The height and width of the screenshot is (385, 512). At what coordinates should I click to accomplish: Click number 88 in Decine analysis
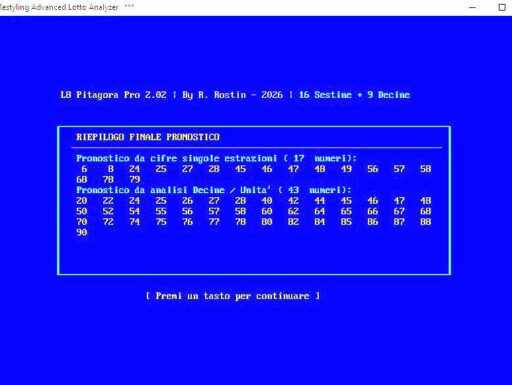(426, 222)
